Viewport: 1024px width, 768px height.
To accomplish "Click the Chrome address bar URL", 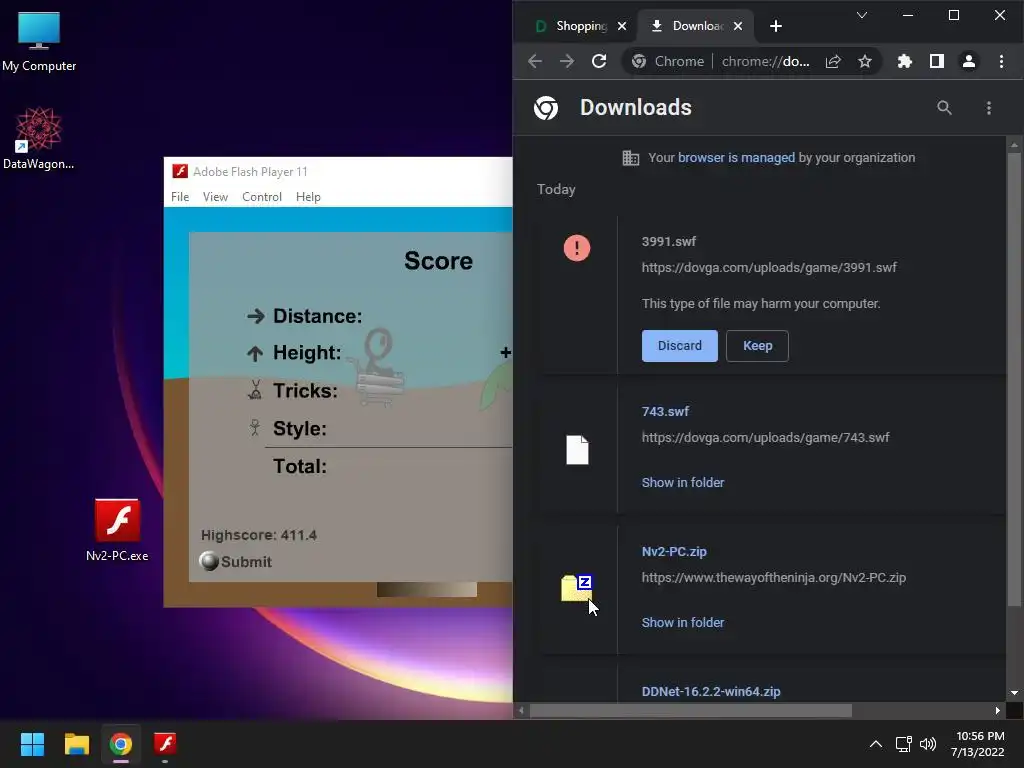I will [765, 61].
